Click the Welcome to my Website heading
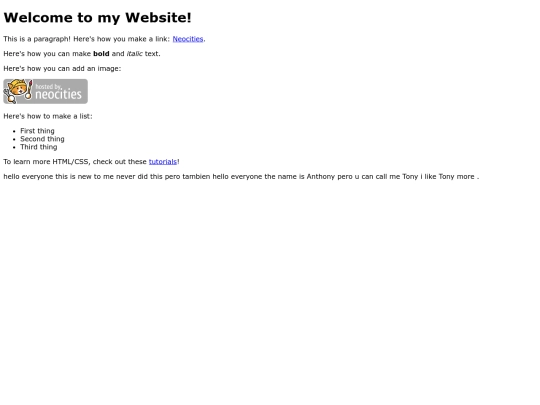The height and width of the screenshot is (405, 540). pos(97,18)
